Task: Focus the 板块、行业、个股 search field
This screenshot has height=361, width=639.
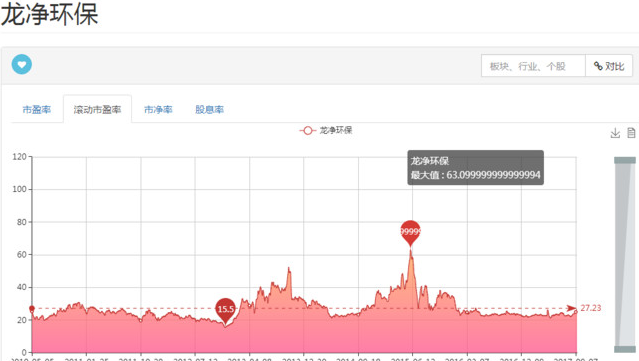Action: (533, 66)
